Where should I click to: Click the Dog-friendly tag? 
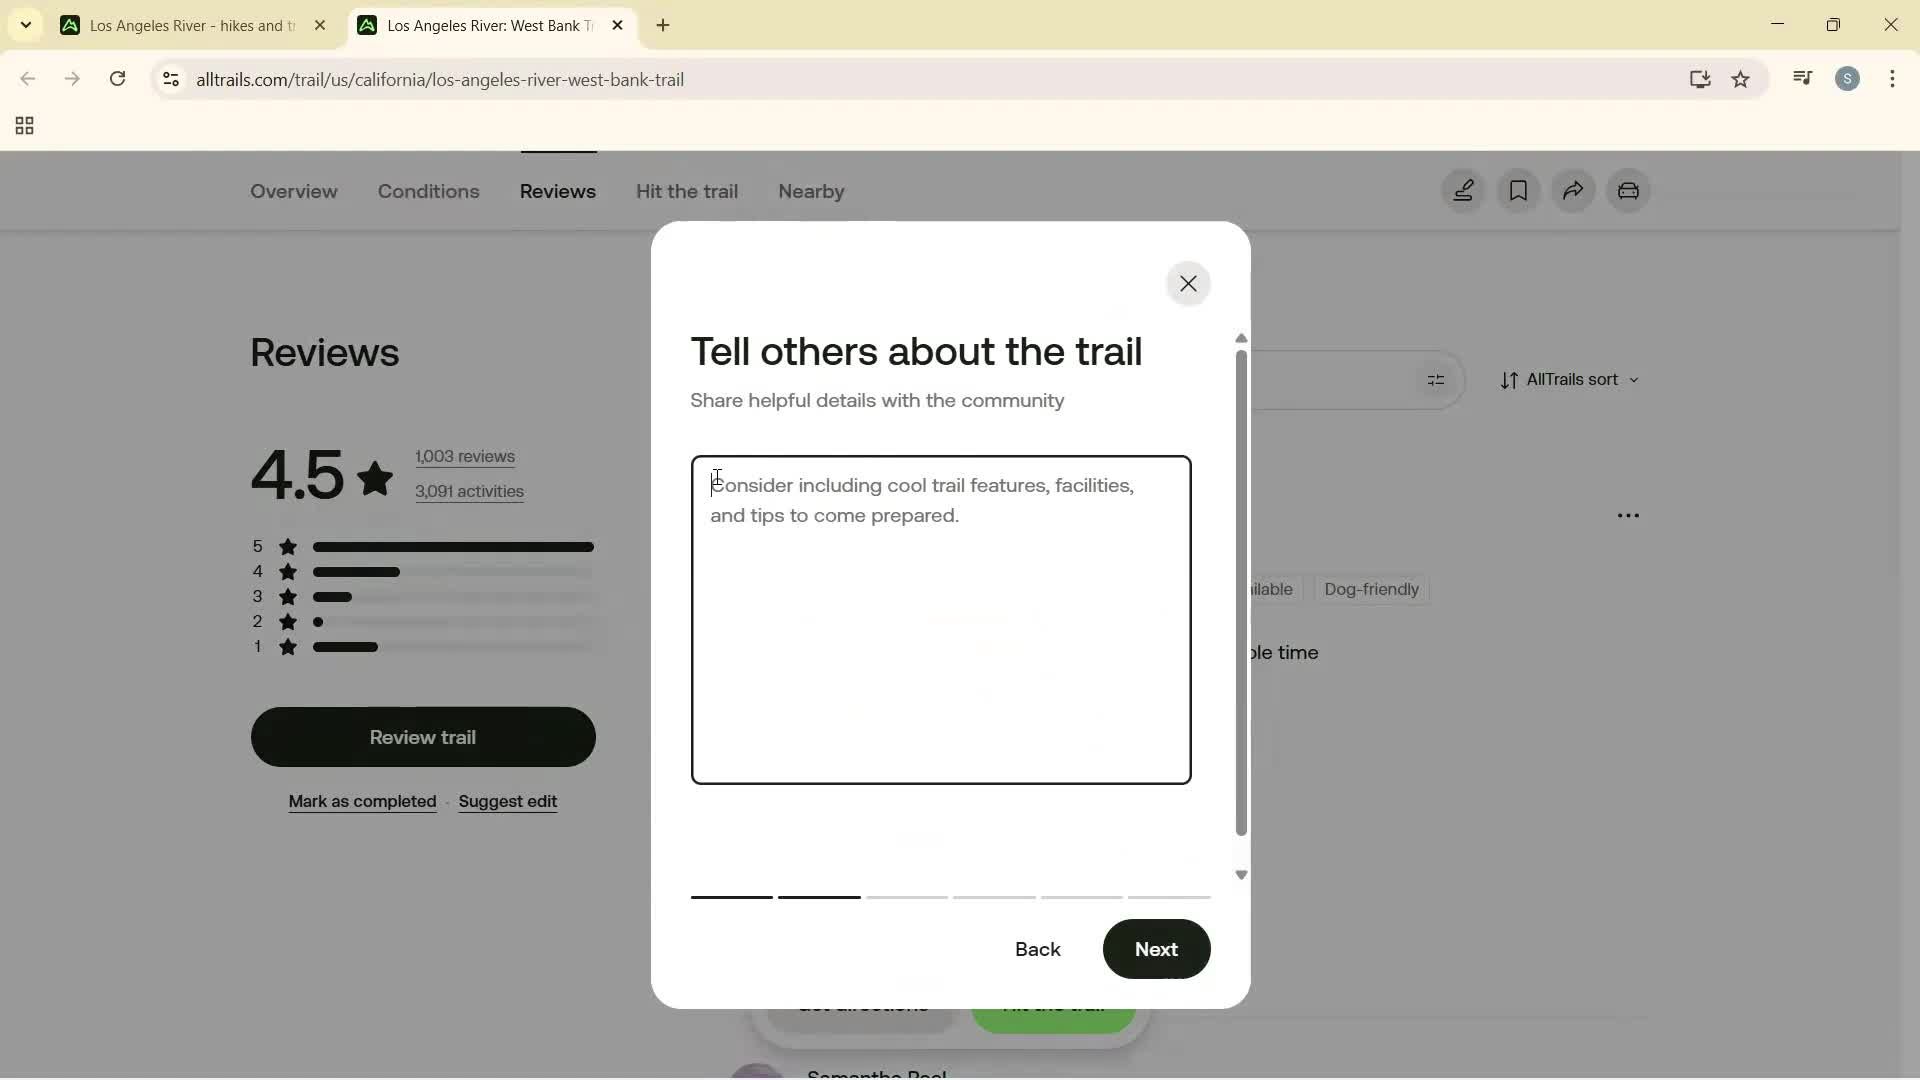[1370, 589]
